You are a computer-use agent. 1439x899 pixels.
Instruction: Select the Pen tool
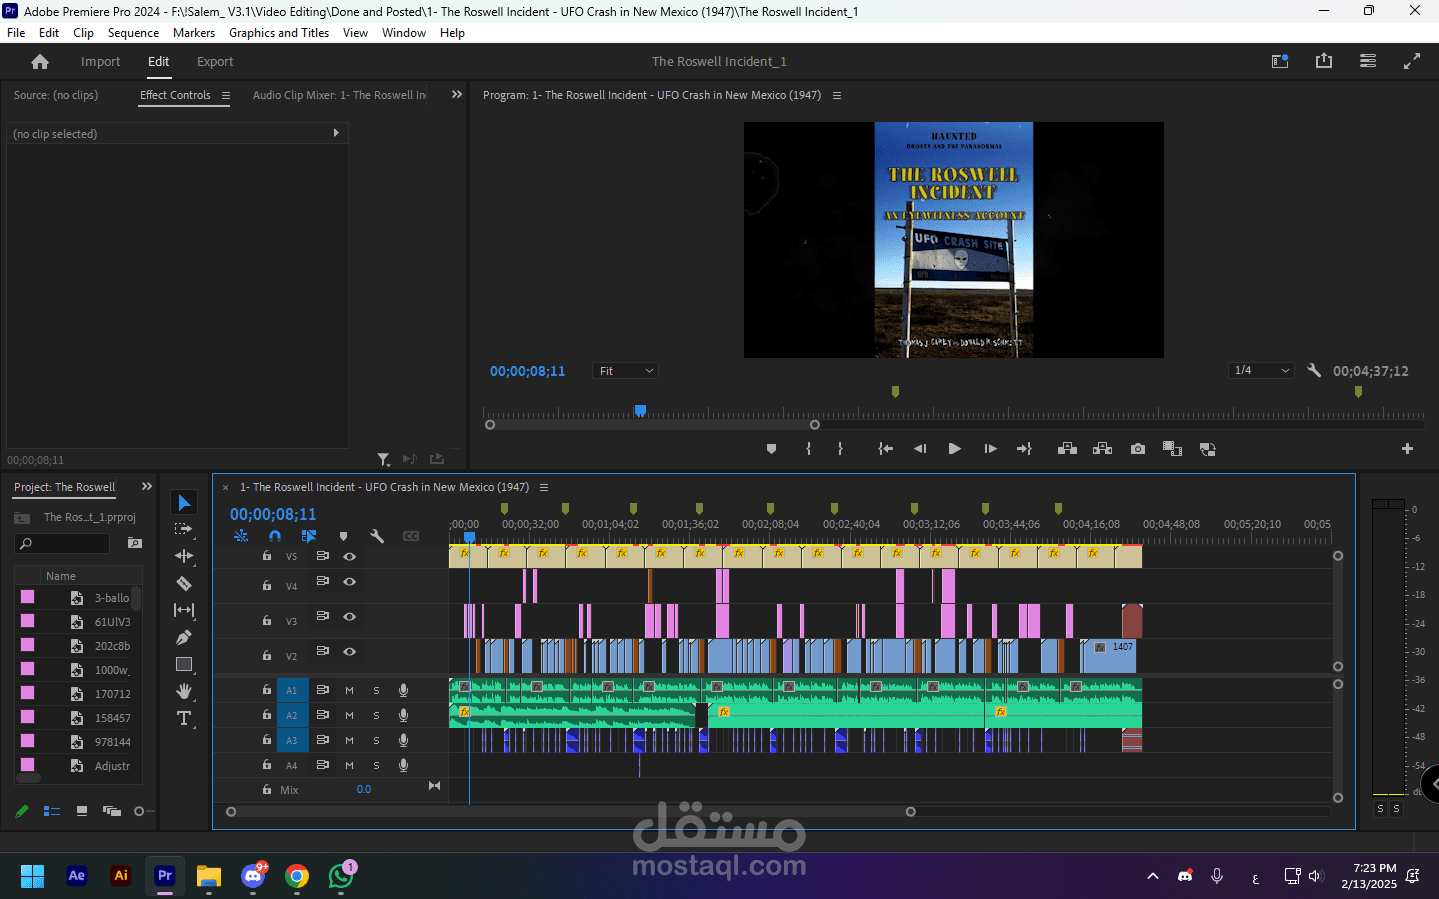coord(184,637)
